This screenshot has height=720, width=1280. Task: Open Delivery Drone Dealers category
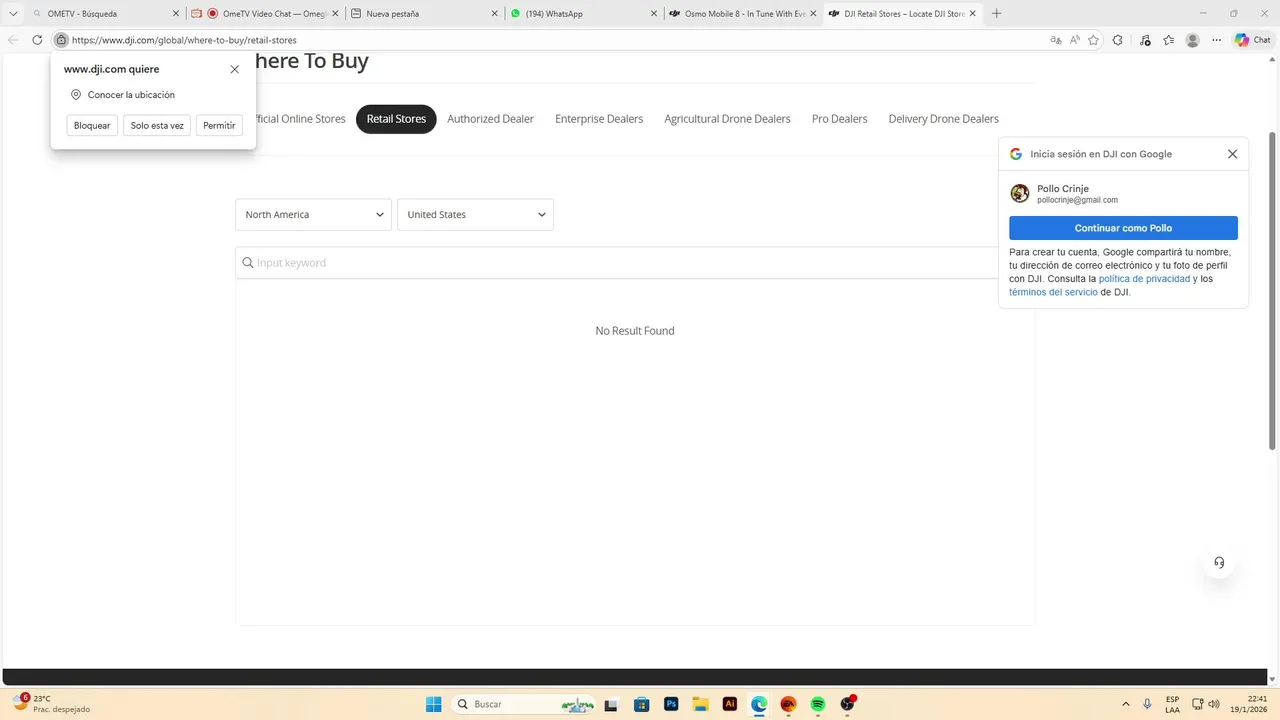(943, 119)
